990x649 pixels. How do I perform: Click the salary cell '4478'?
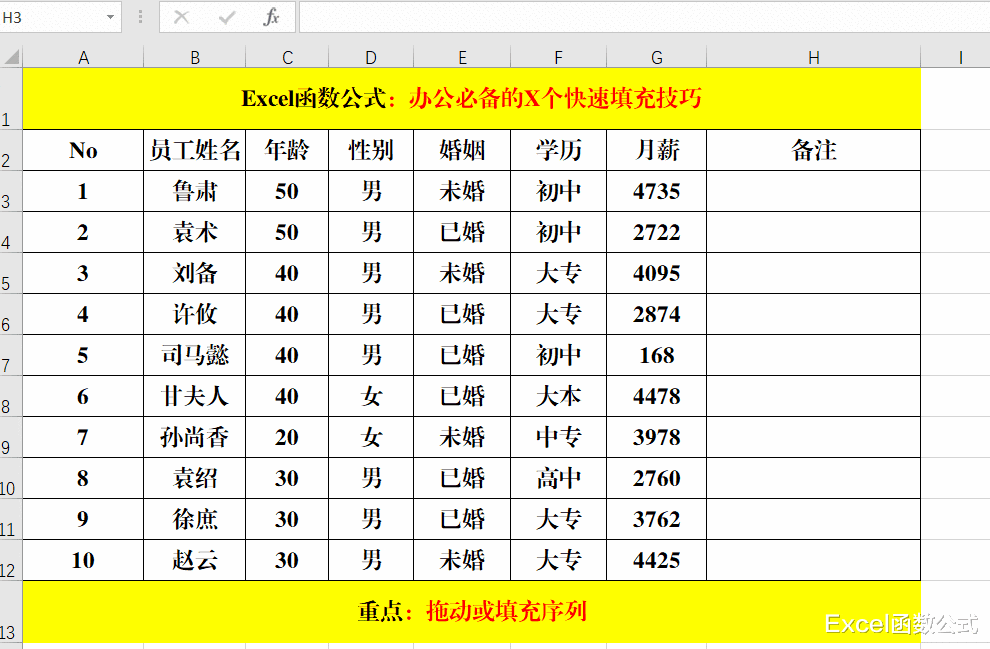pos(657,396)
